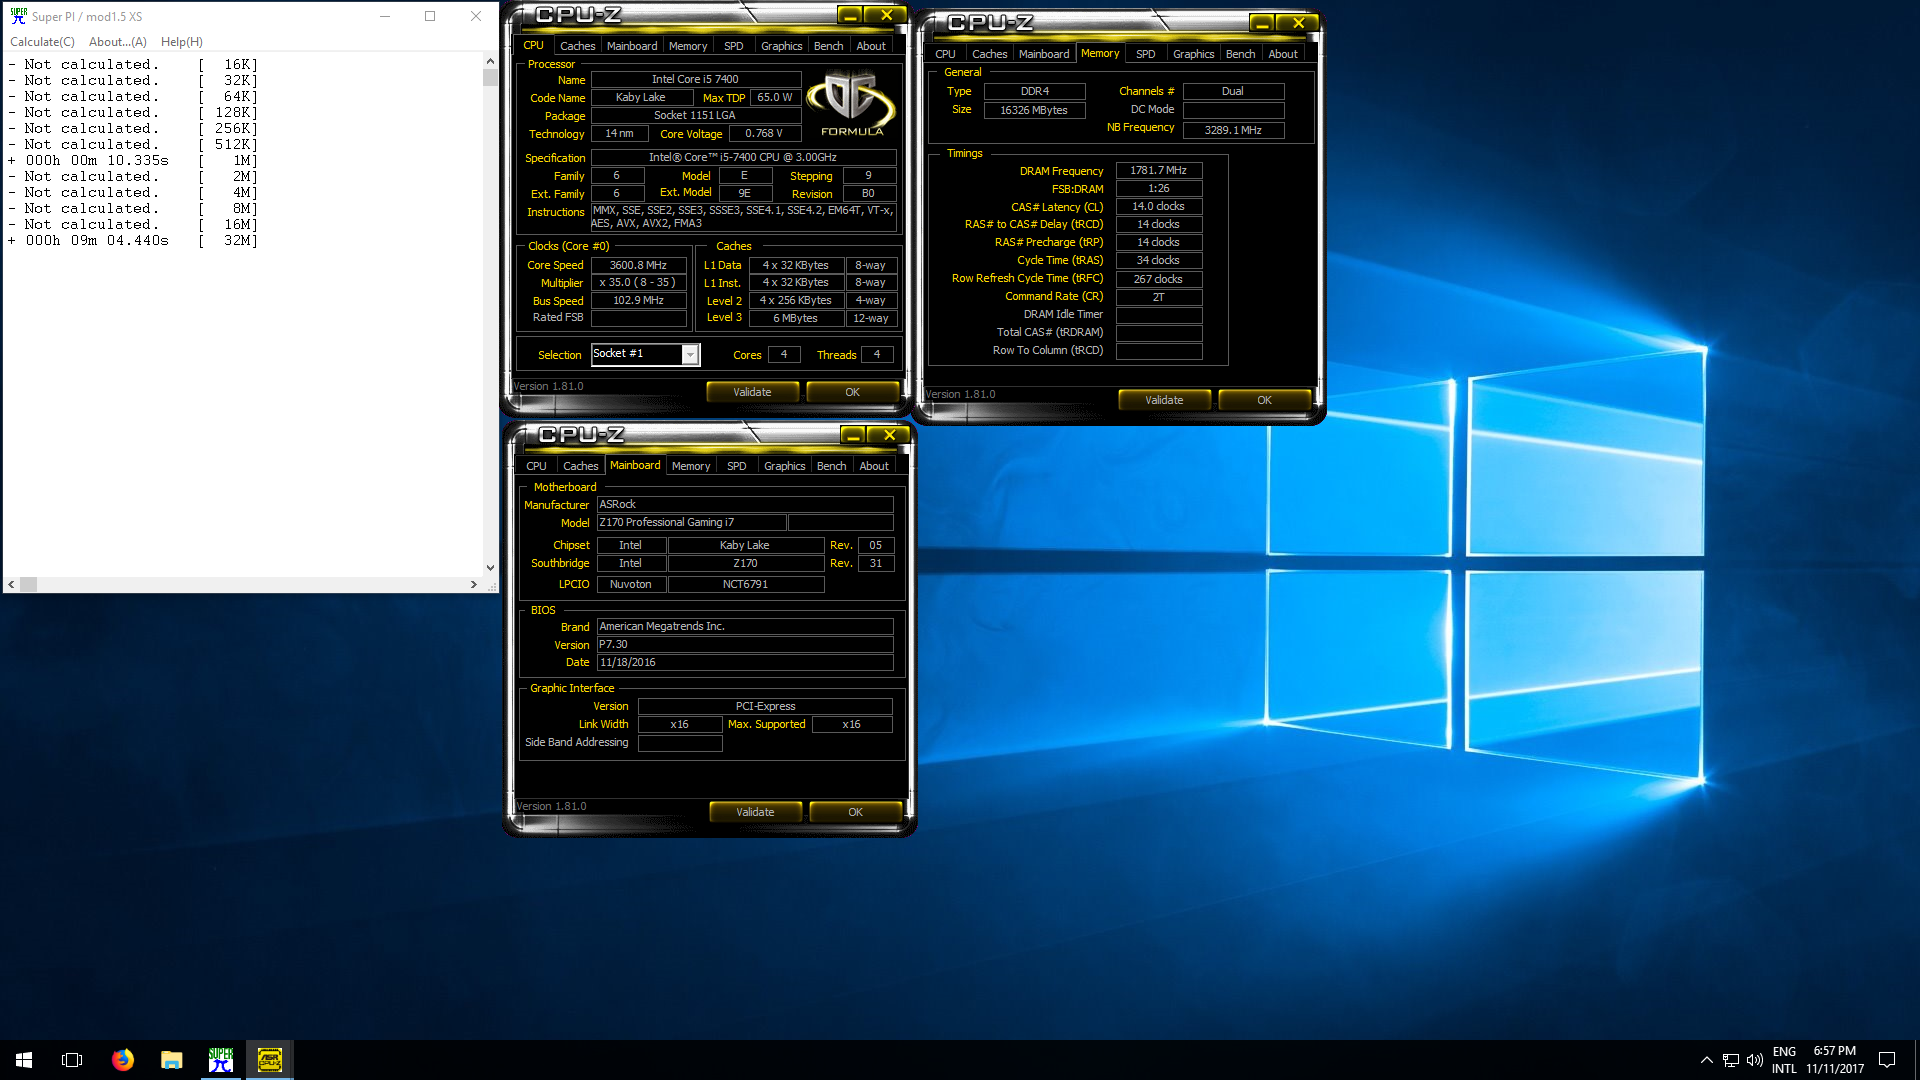This screenshot has width=1920, height=1080.
Task: Open the taskbar clock showing 6:57 PM
Action: tap(1835, 1060)
